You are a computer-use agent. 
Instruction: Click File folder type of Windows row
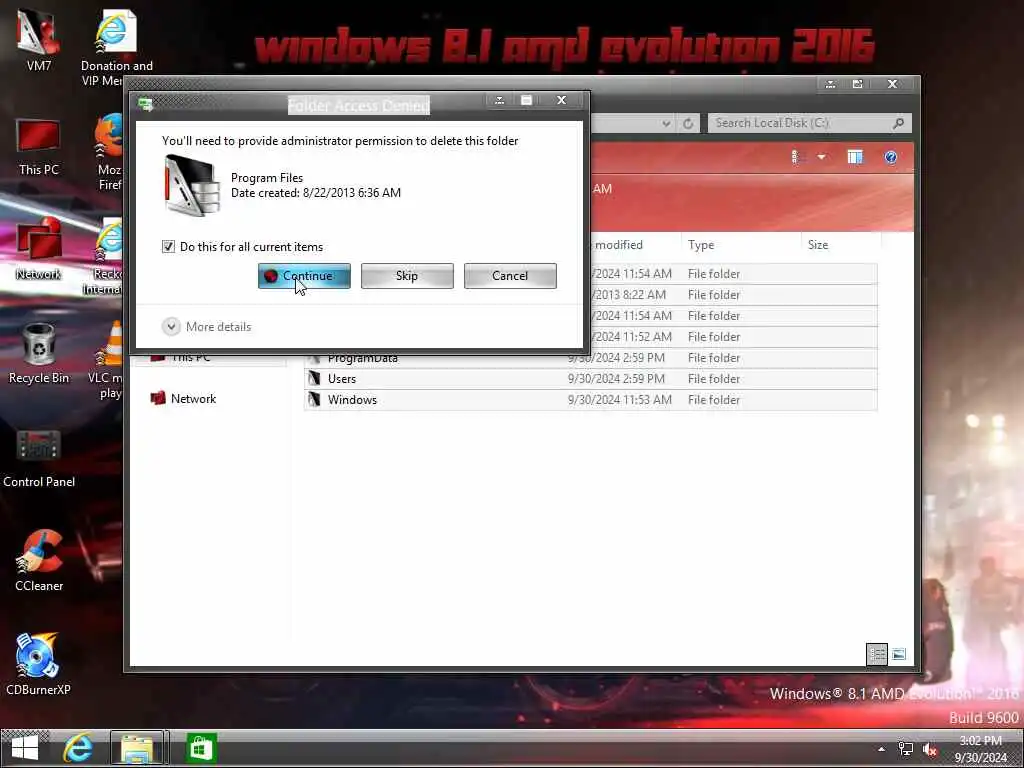(714, 400)
